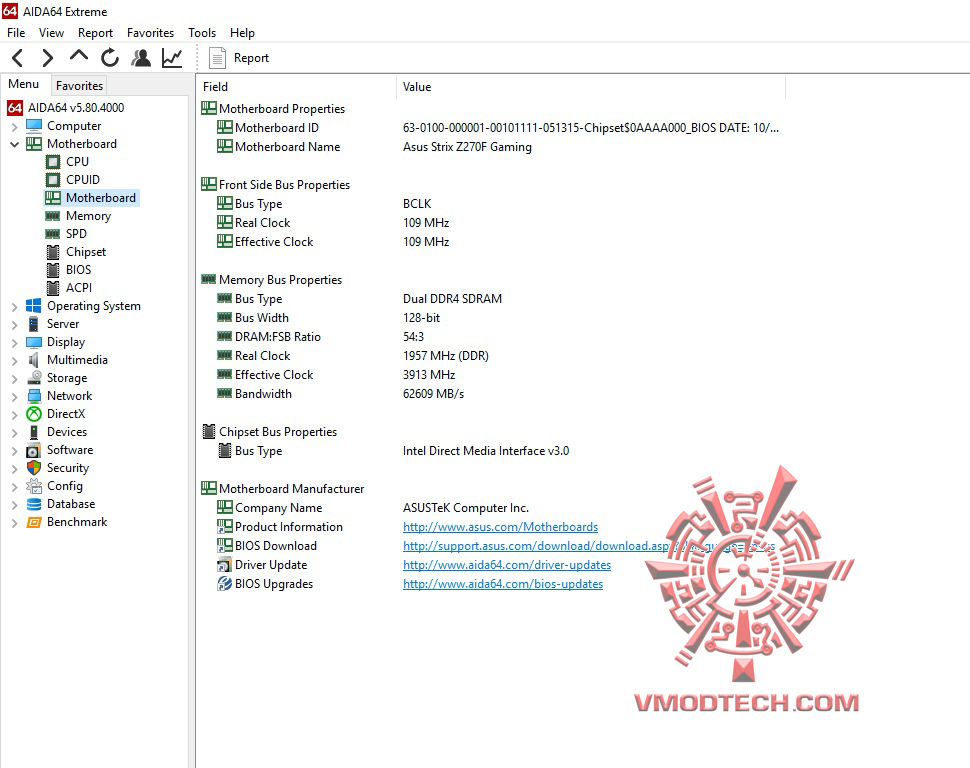
Task: Select the Devices tree item label
Action: tap(67, 432)
